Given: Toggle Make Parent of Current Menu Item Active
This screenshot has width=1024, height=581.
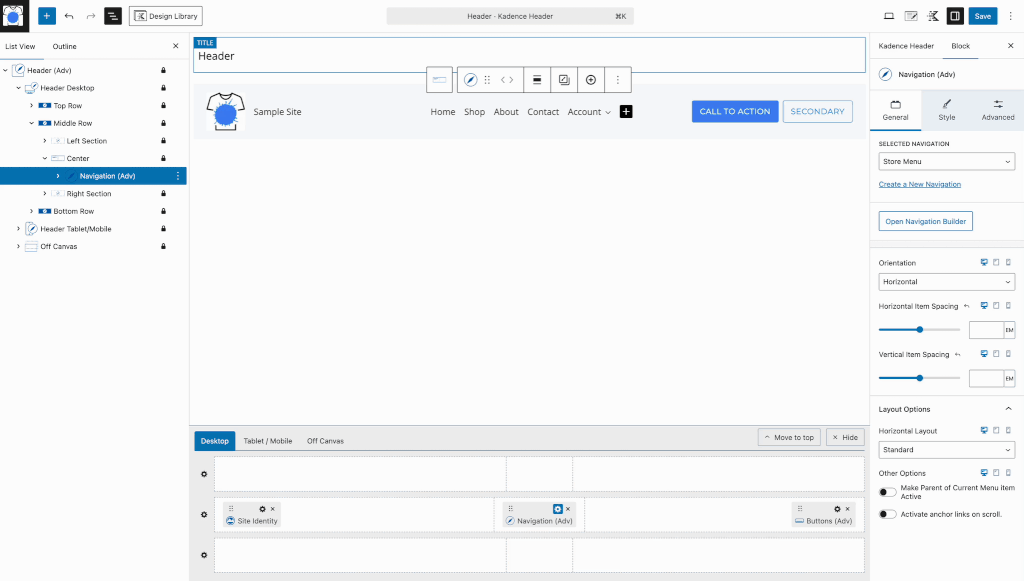Looking at the screenshot, I should point(888,492).
